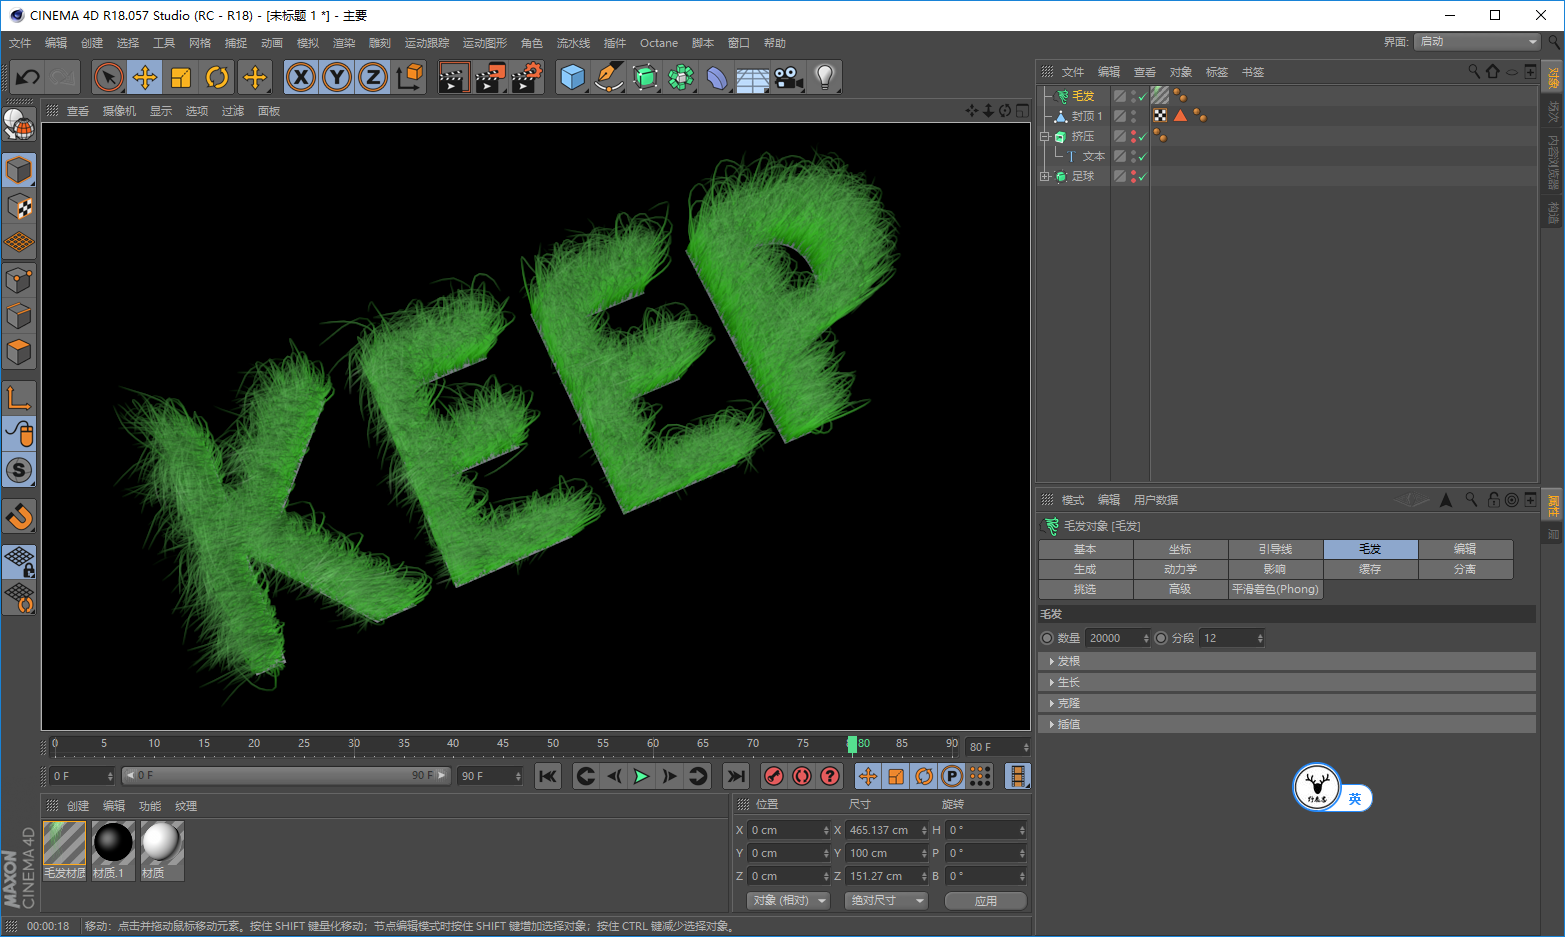
Task: Activate the Scale tool
Action: tap(181, 77)
